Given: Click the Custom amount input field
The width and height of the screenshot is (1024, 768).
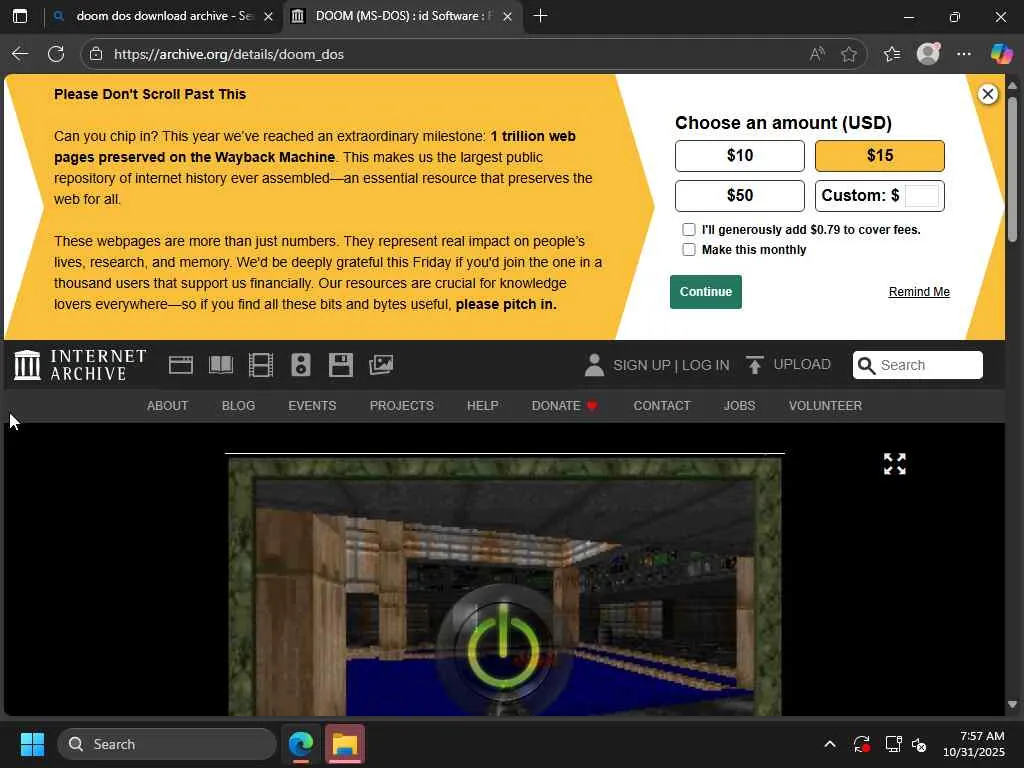Looking at the screenshot, I should tap(921, 195).
